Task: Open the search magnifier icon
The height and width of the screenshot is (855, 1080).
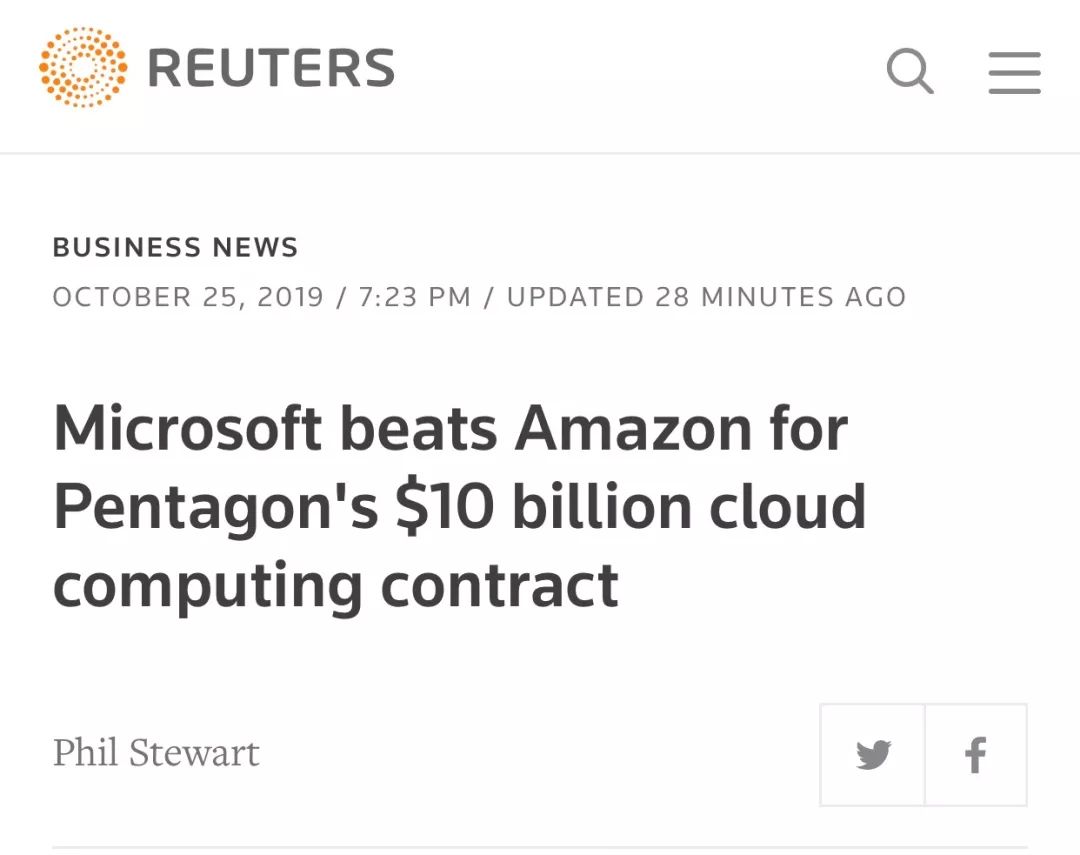Action: tap(910, 71)
